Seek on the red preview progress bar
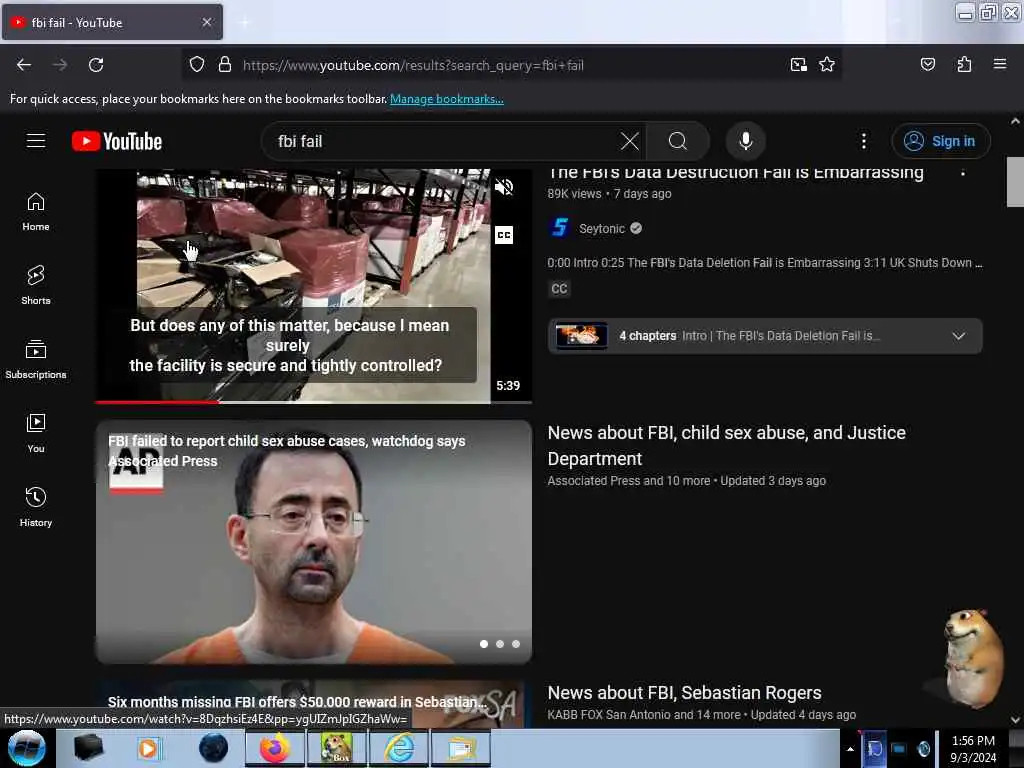Screen dimensions: 1024x768 (x=313, y=402)
